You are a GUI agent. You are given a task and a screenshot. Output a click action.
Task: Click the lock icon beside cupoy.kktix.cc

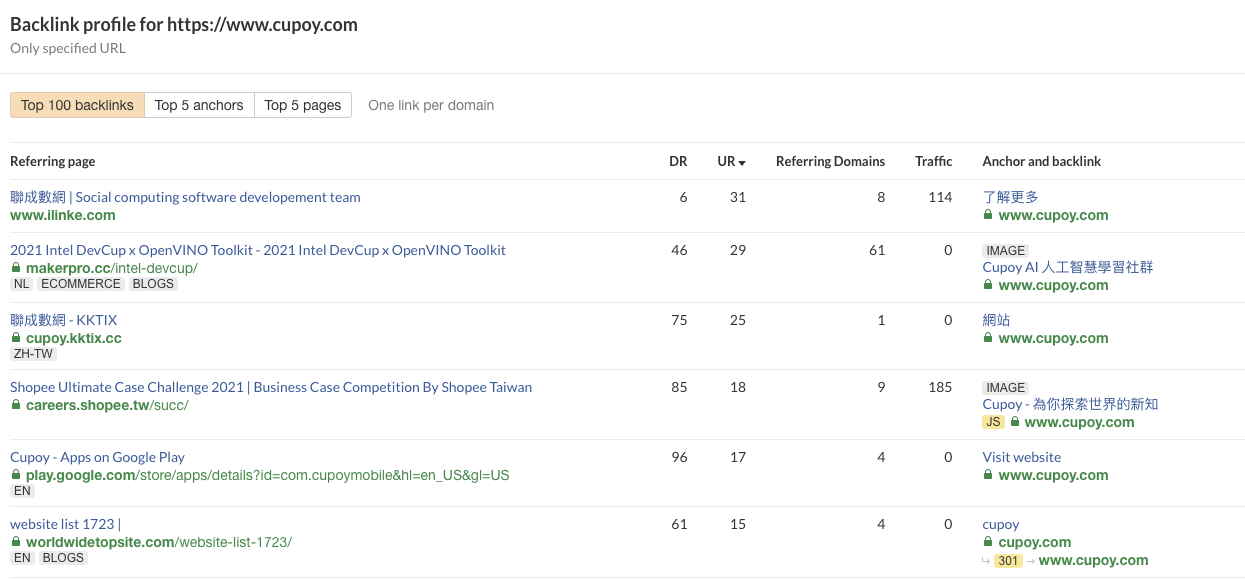16,338
